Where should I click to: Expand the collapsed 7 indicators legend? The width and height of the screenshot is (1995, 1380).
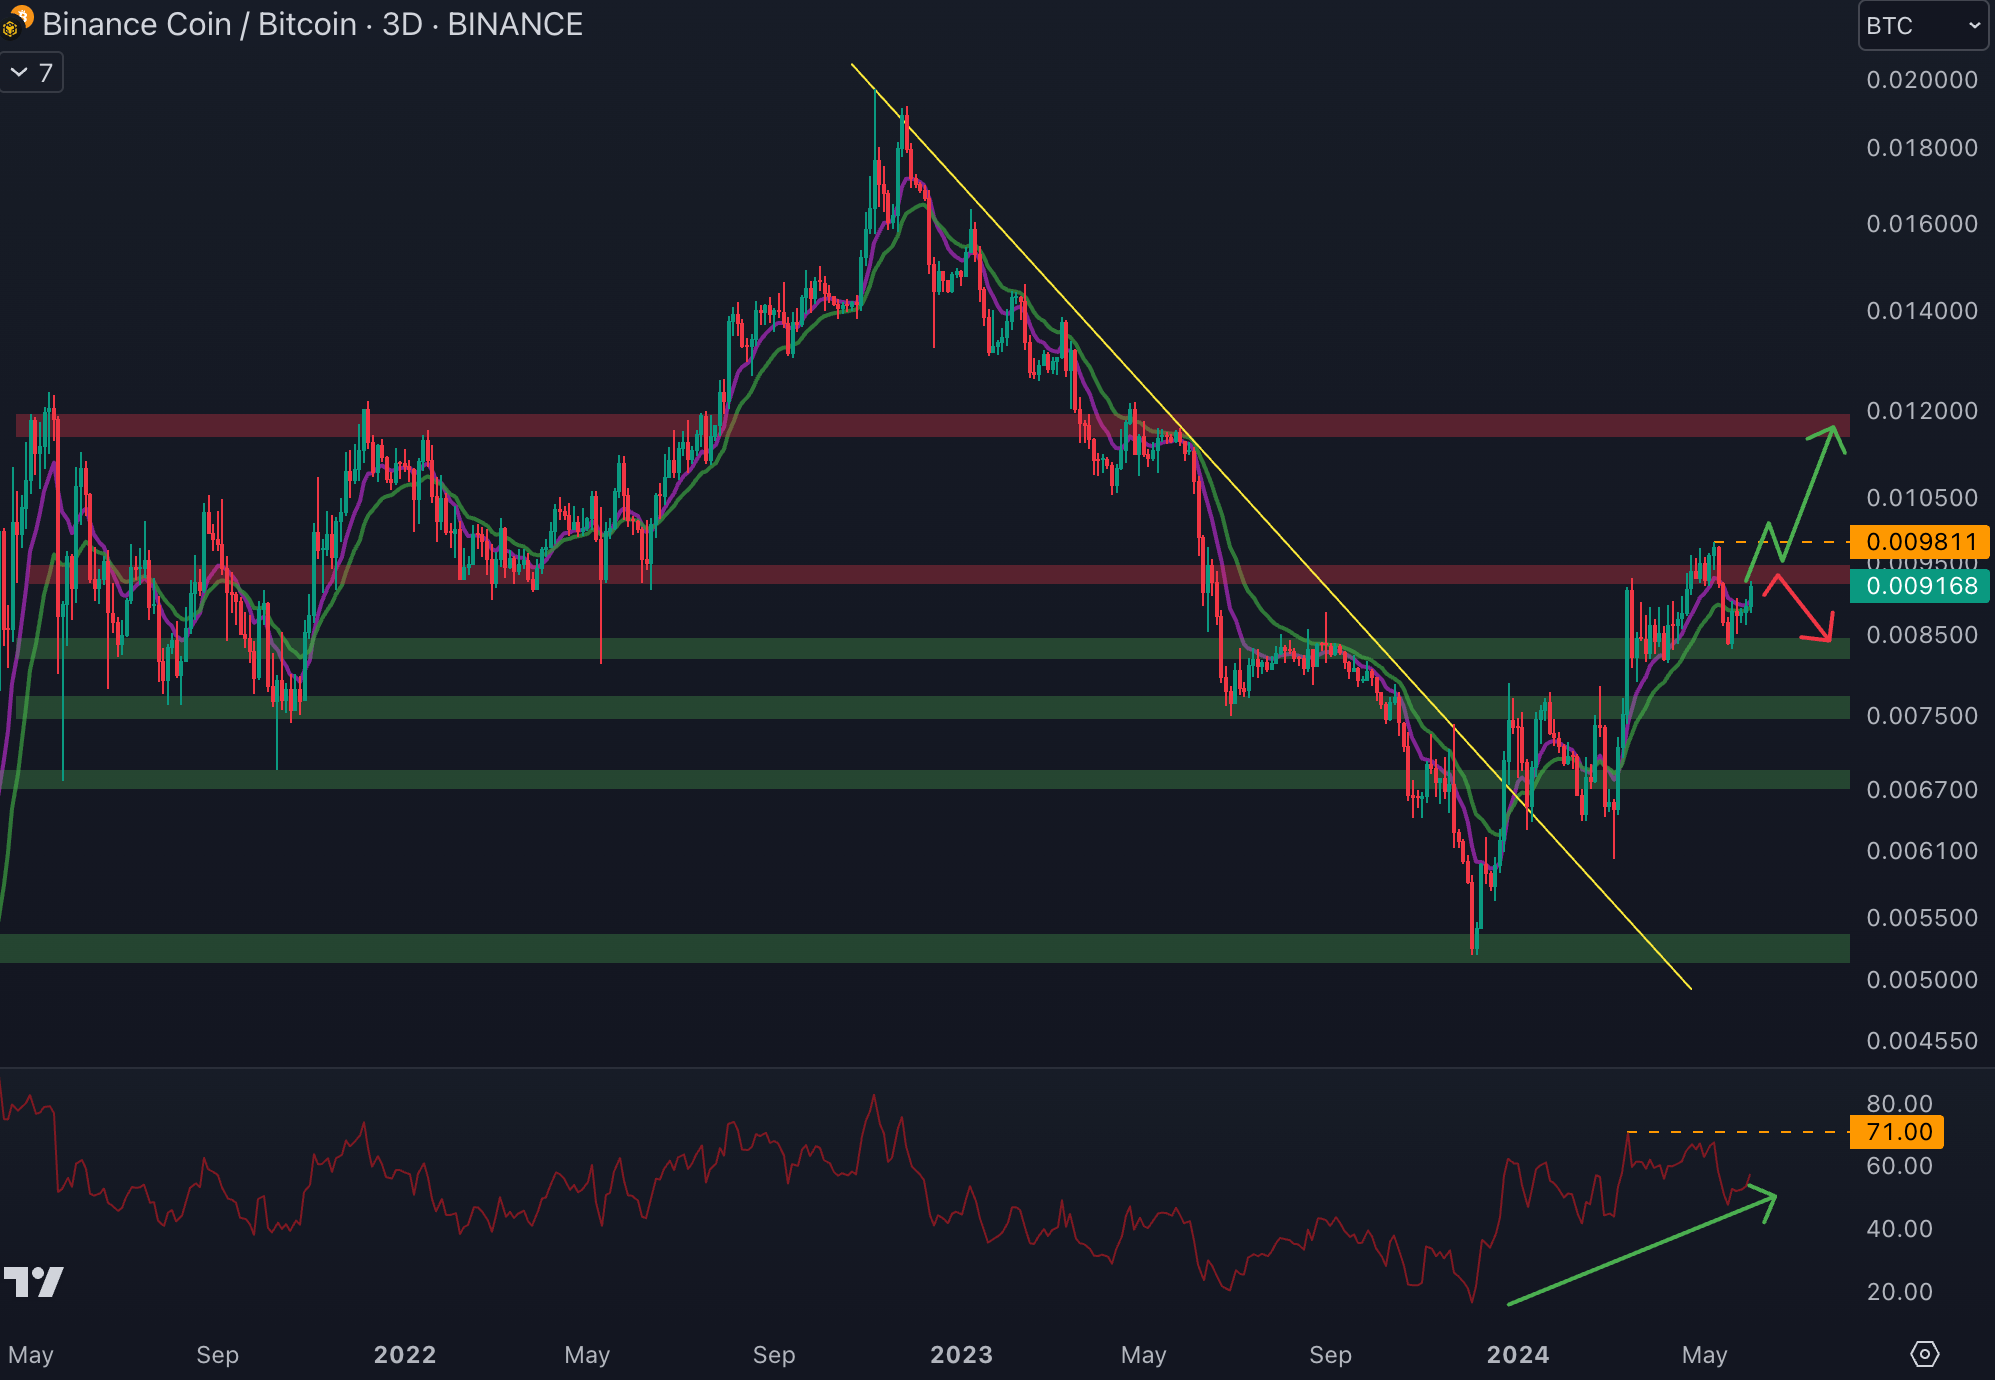click(x=32, y=73)
